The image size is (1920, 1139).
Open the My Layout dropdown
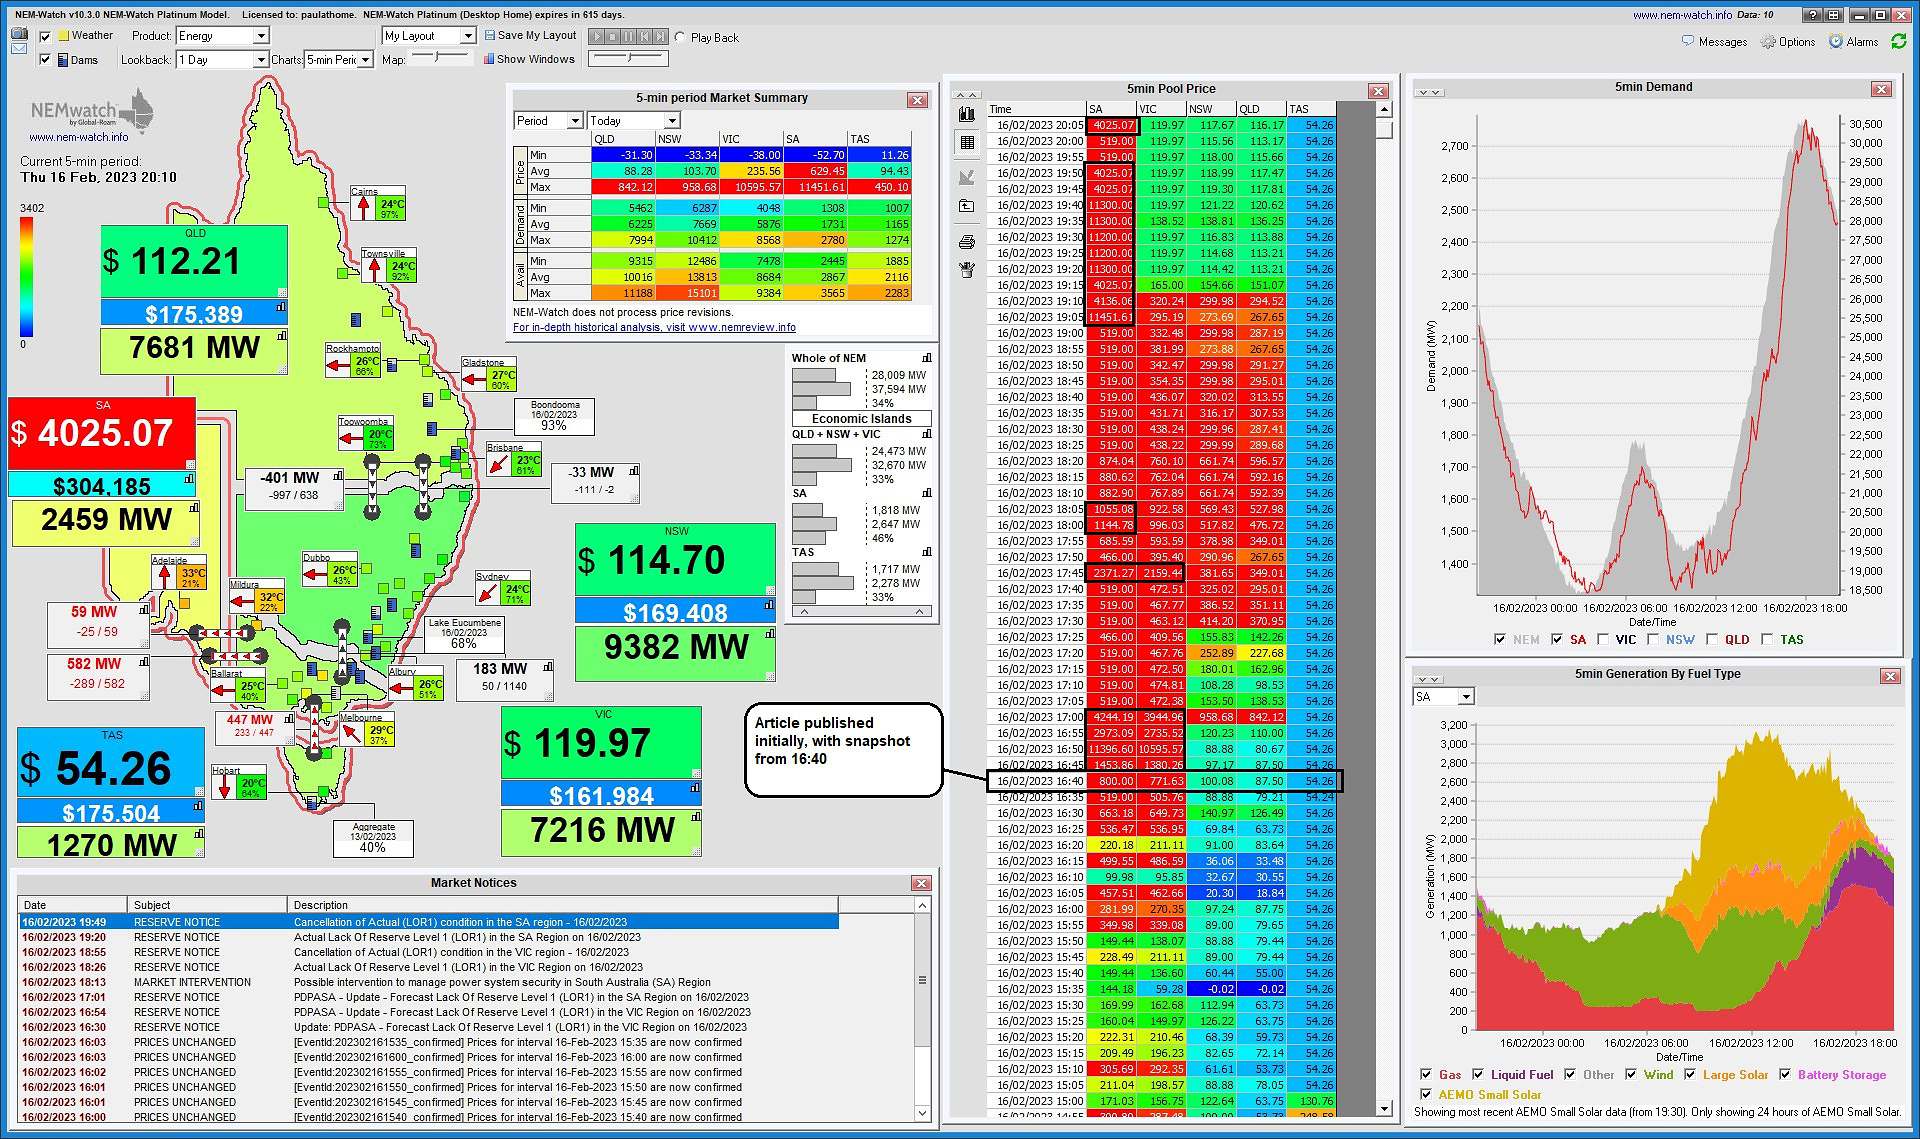tap(428, 36)
